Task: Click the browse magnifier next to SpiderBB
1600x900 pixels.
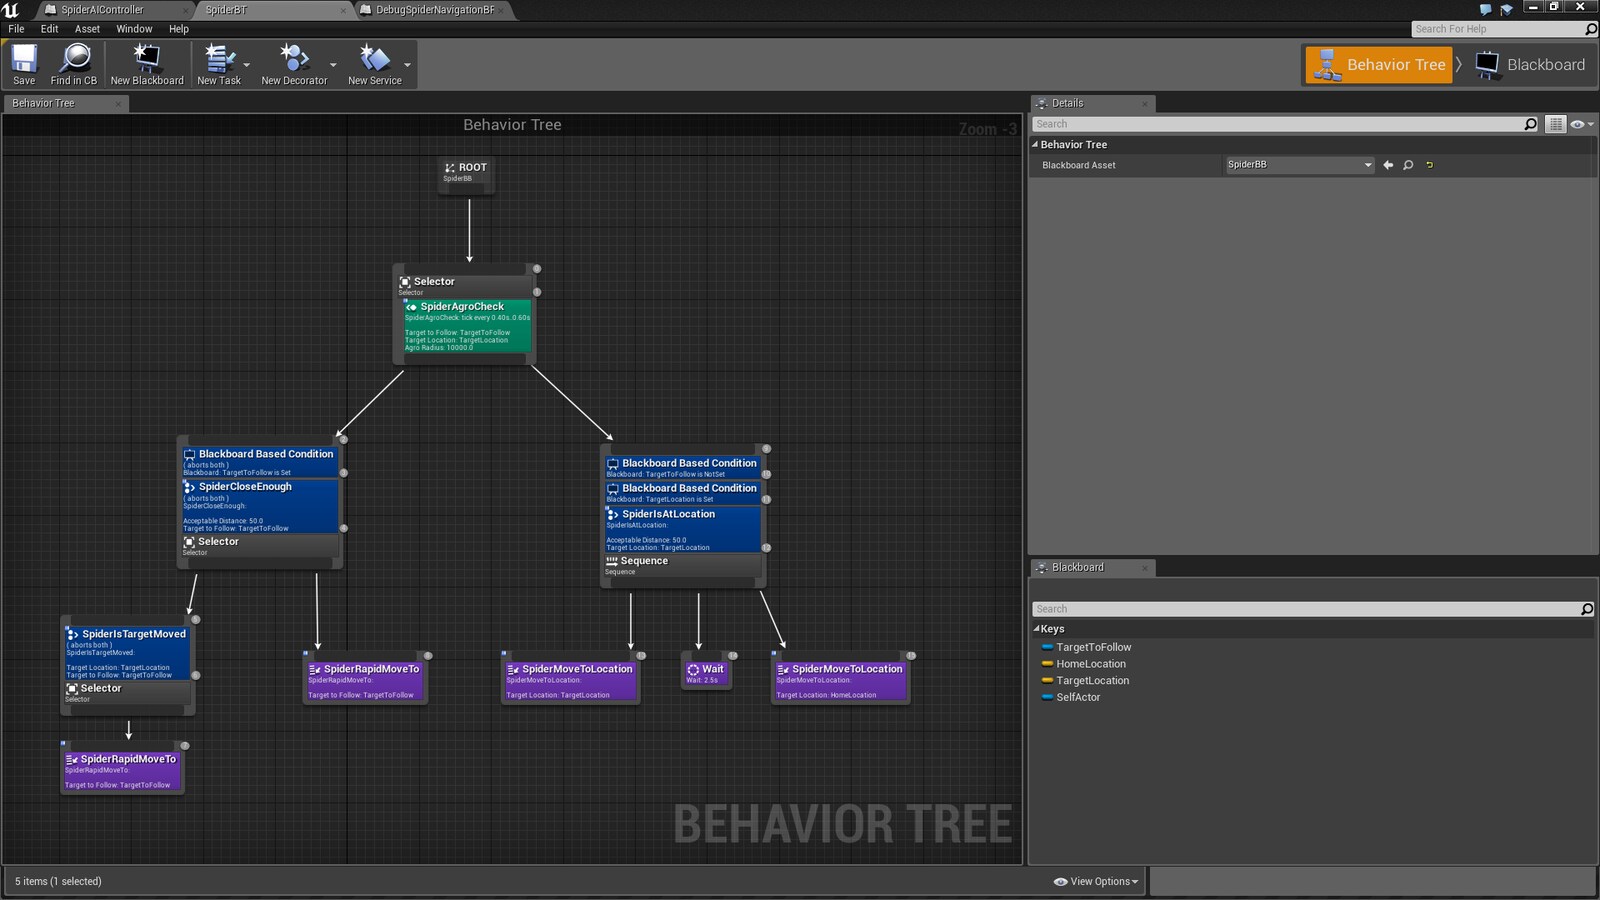Action: [1408, 165]
